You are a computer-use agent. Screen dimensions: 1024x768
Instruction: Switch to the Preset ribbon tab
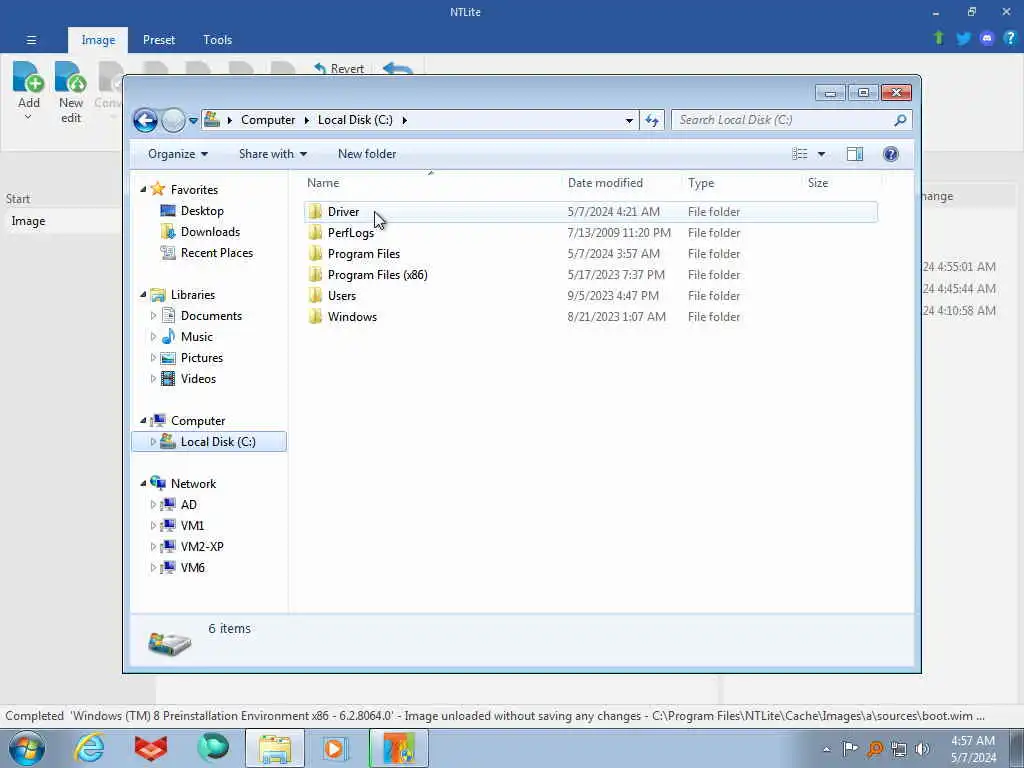point(159,40)
